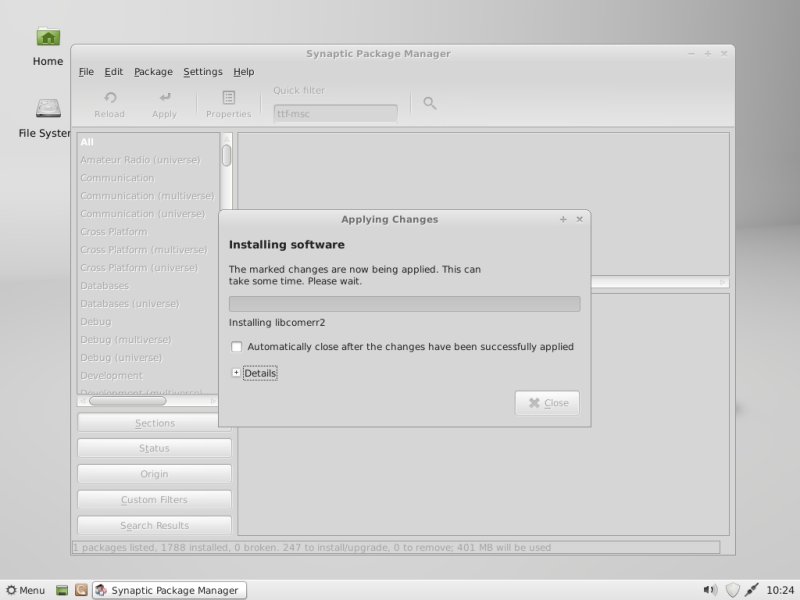Select the Development category
The width and height of the screenshot is (800, 600).
148,376
